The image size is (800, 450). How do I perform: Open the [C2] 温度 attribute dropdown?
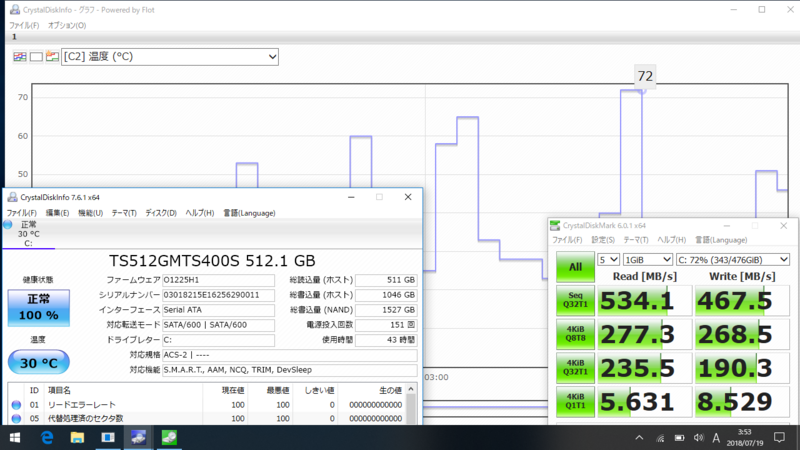[170, 57]
